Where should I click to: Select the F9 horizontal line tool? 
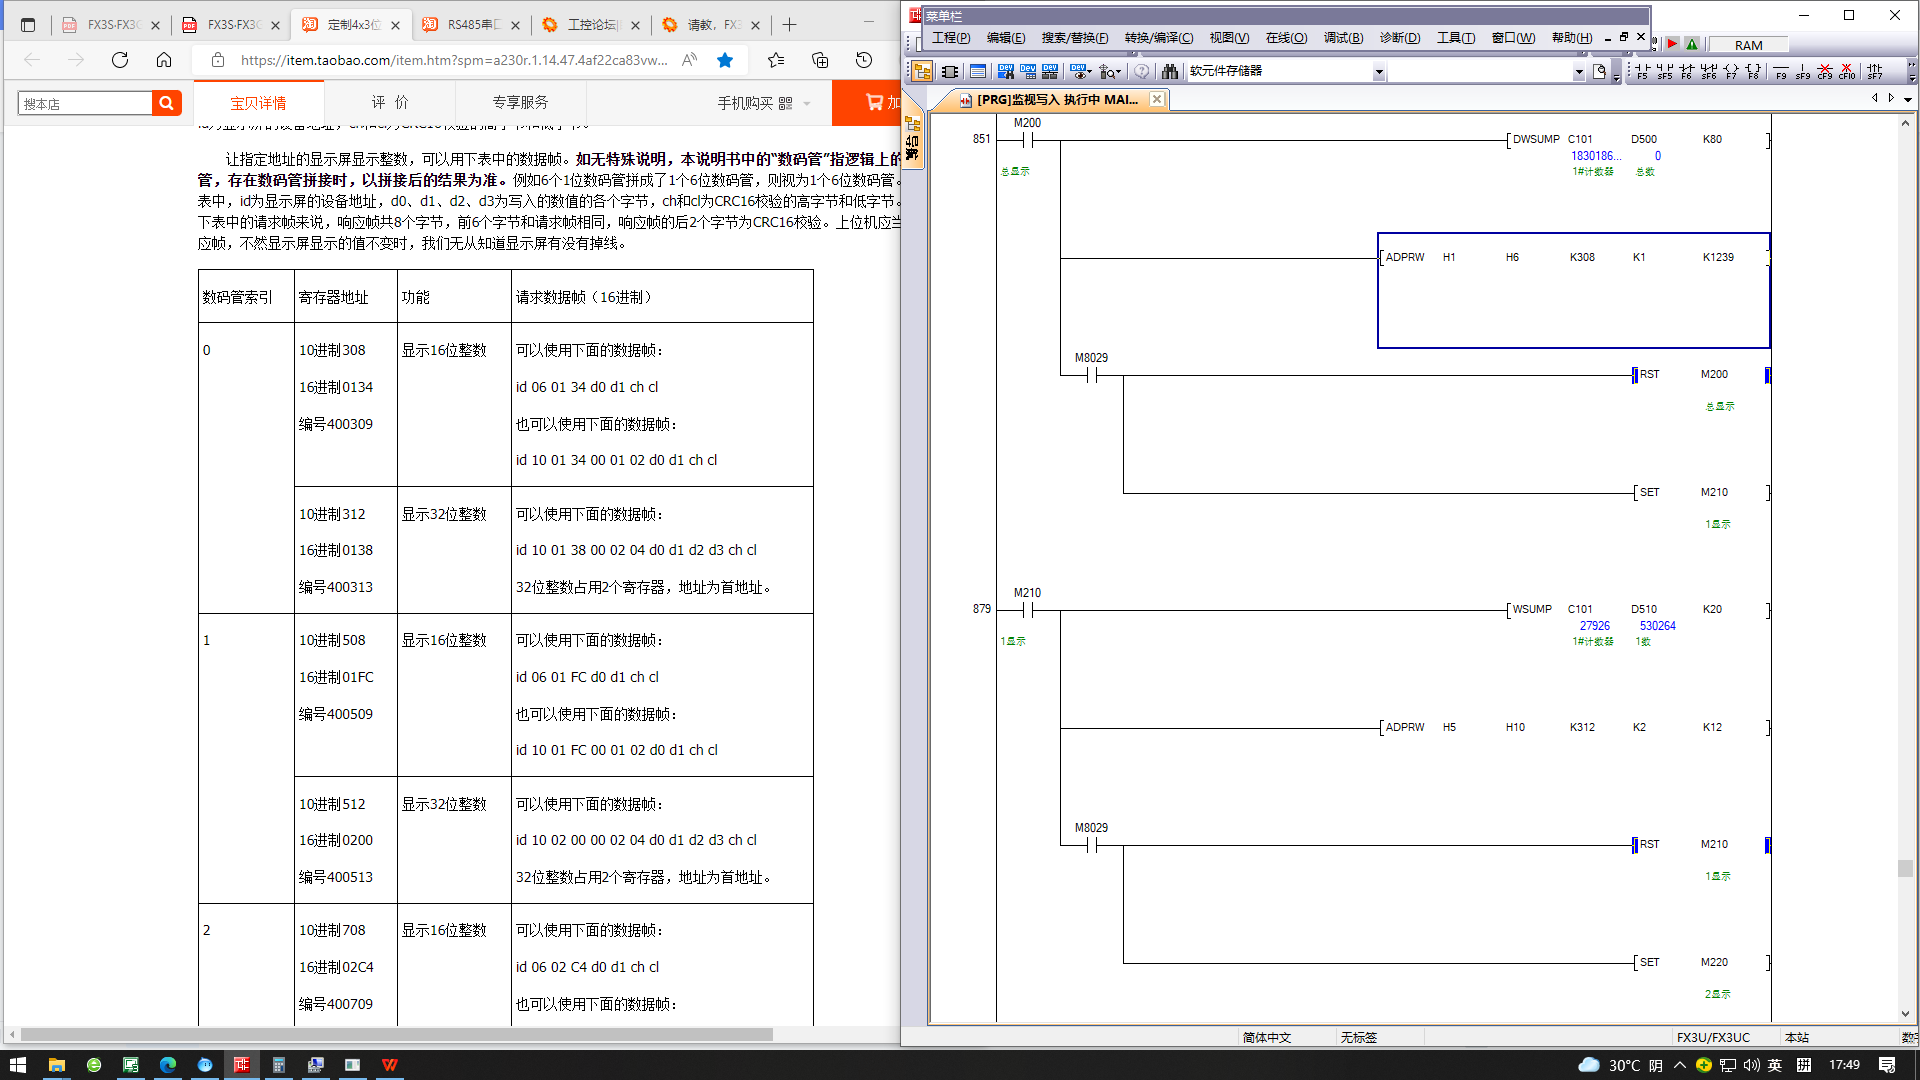(x=1781, y=71)
